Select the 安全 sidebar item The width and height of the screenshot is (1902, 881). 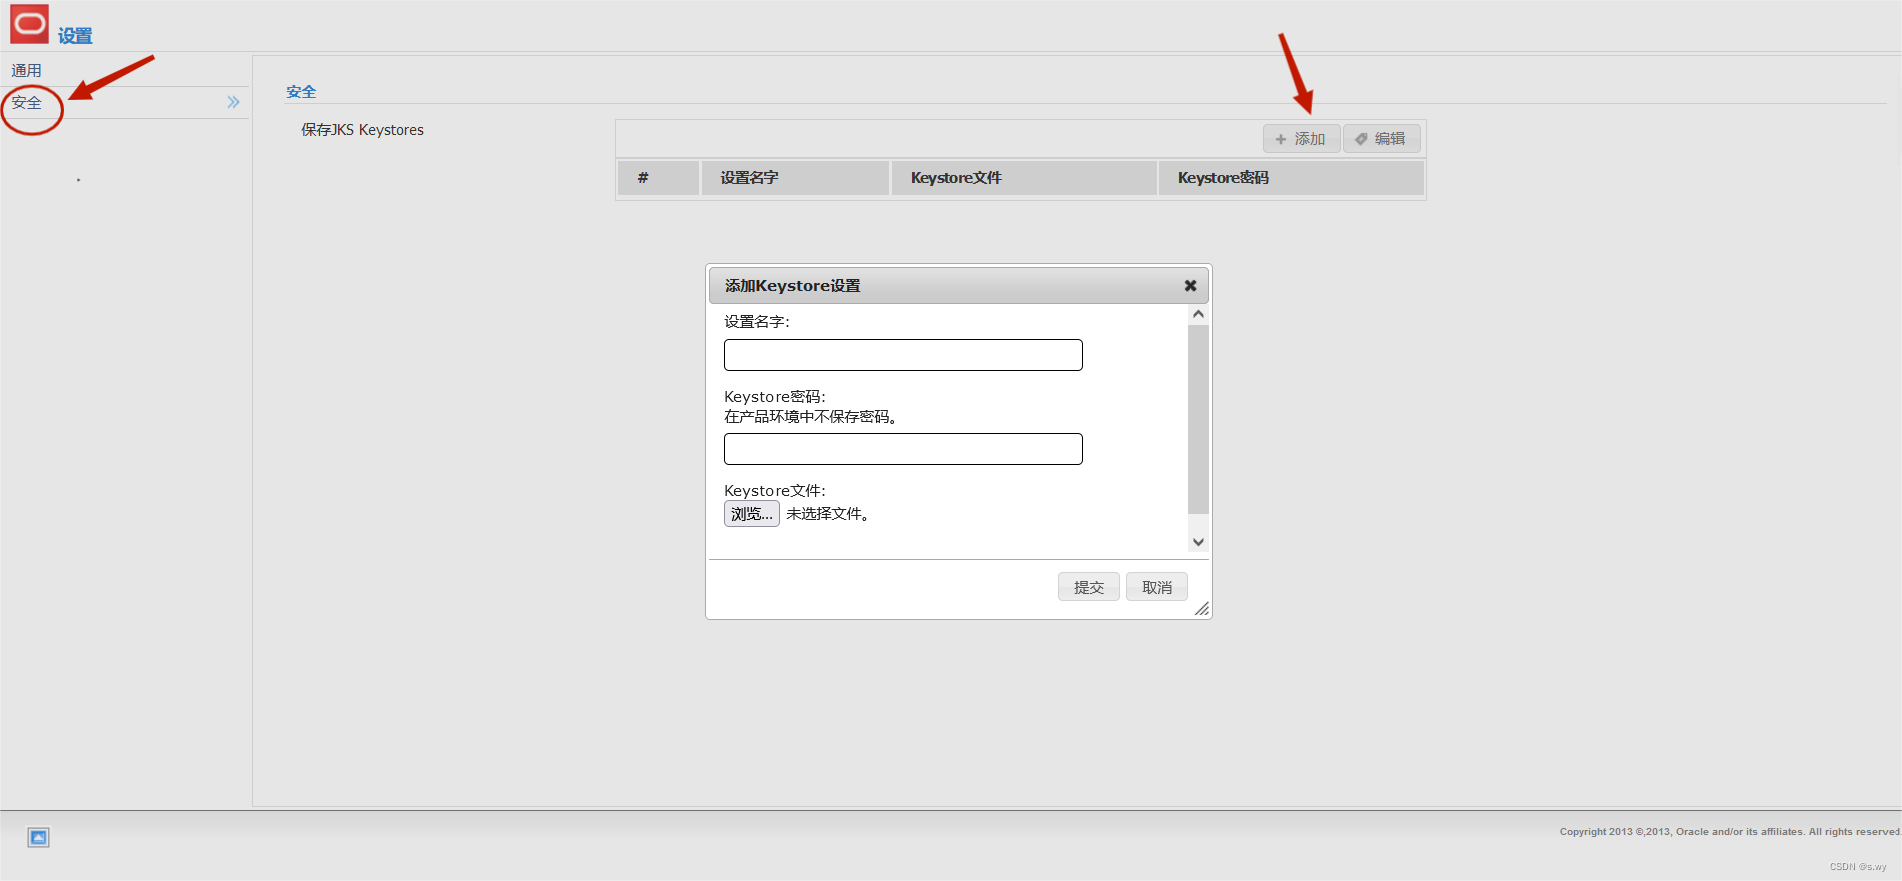27,102
